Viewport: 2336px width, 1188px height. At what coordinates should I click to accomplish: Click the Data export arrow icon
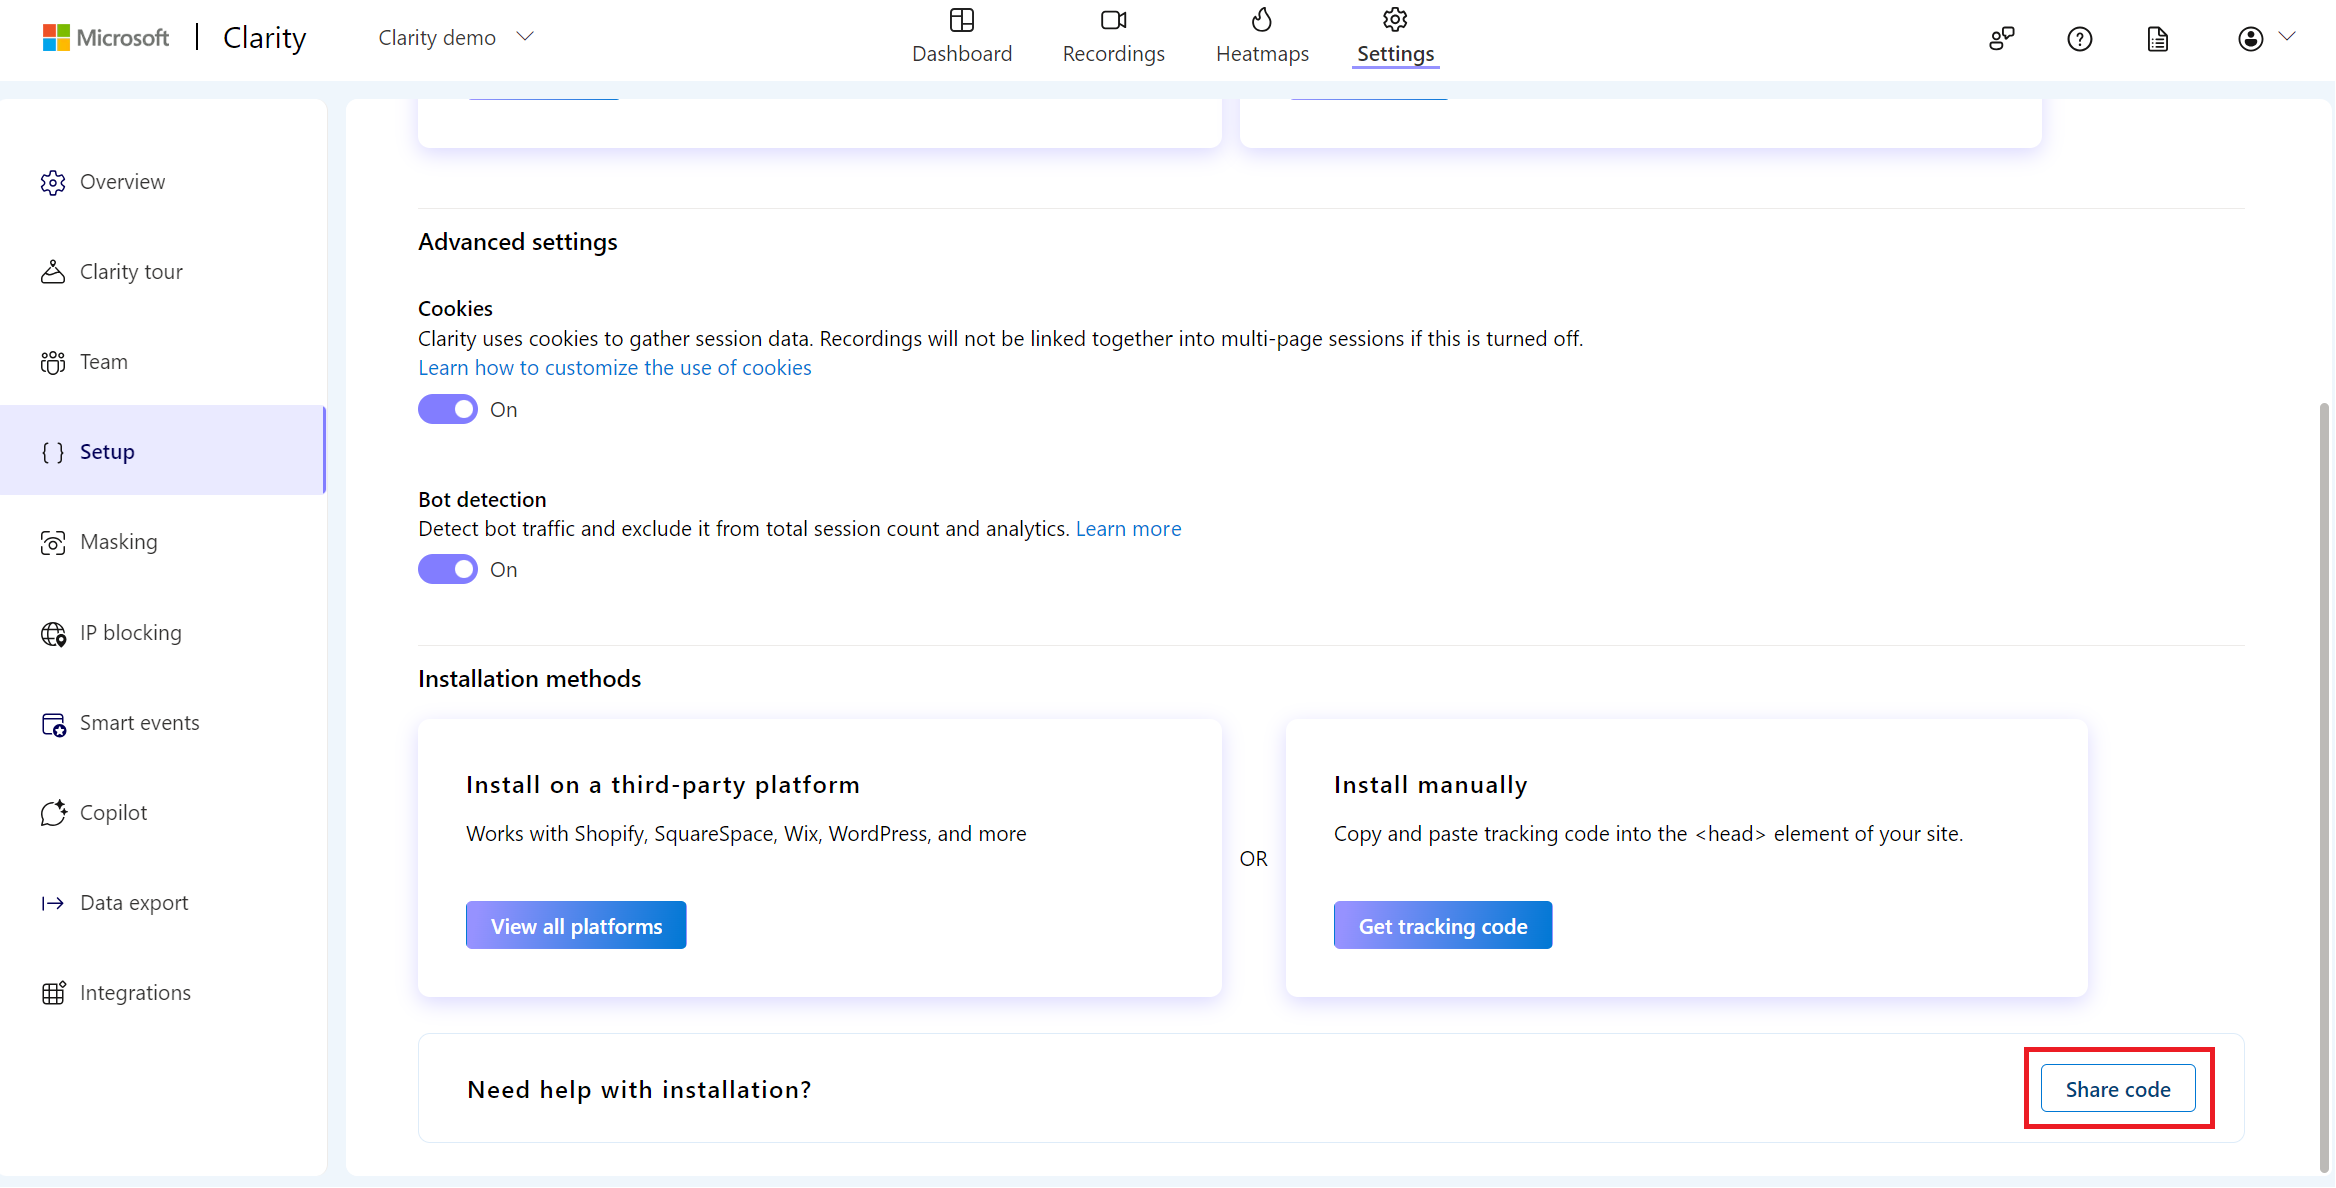(53, 903)
